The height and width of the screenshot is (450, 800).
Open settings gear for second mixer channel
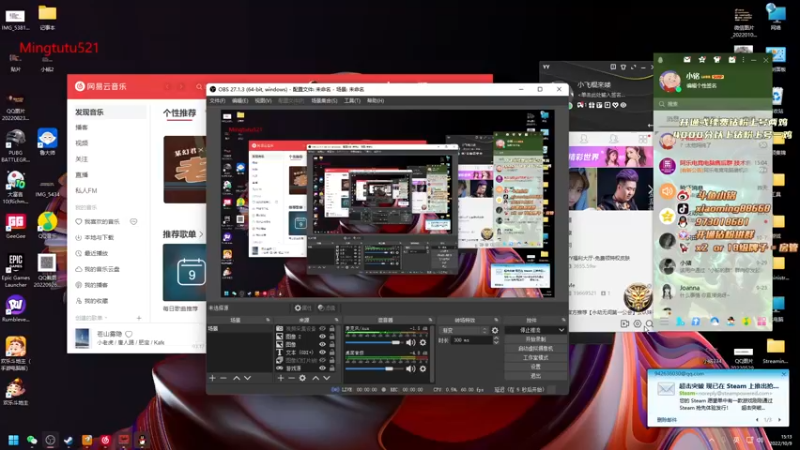[x=422, y=368]
